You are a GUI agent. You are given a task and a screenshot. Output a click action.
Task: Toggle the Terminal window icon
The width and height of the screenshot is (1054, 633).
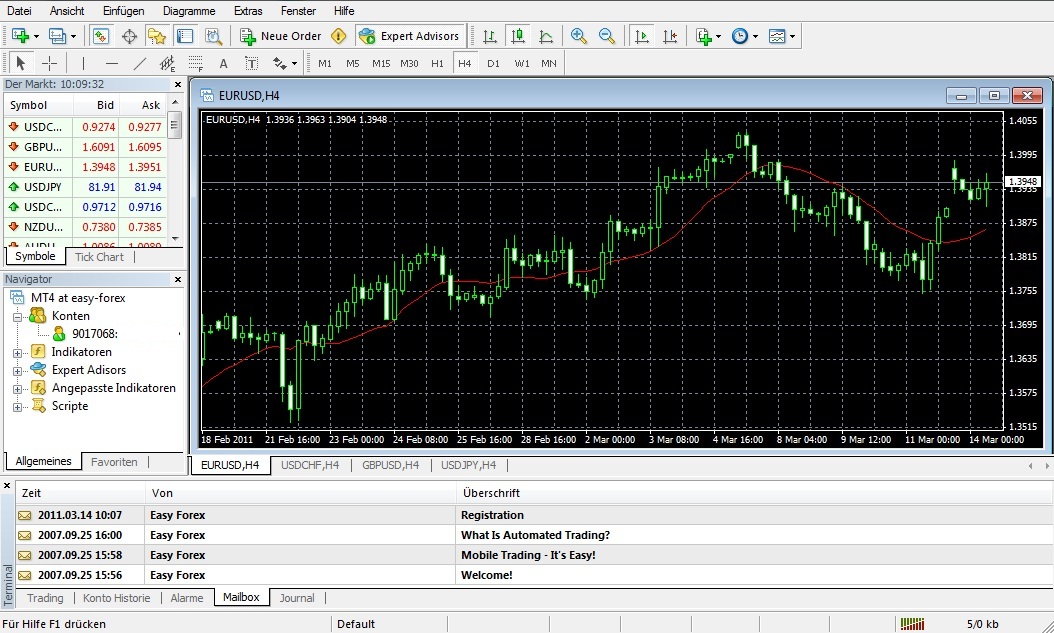pos(185,36)
